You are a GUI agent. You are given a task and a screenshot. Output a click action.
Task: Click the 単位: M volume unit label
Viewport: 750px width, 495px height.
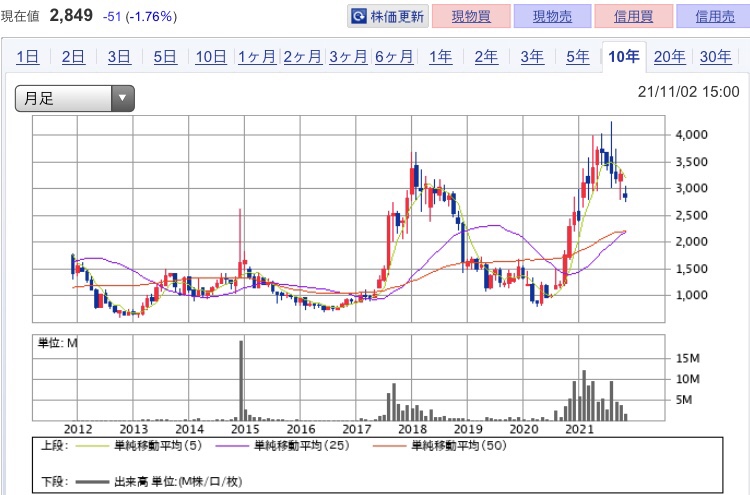coord(57,343)
